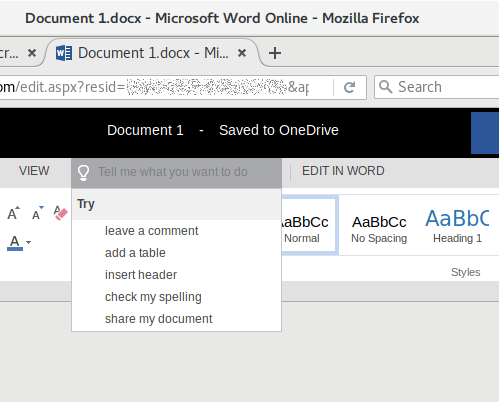Screen dimensions: 499x402
Task: Close the Document 1.docx tab
Action: click(x=242, y=53)
